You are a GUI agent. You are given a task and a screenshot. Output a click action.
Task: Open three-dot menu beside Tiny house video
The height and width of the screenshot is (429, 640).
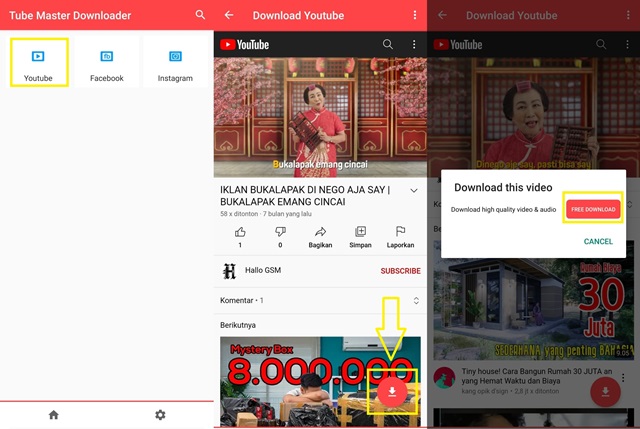[623, 378]
